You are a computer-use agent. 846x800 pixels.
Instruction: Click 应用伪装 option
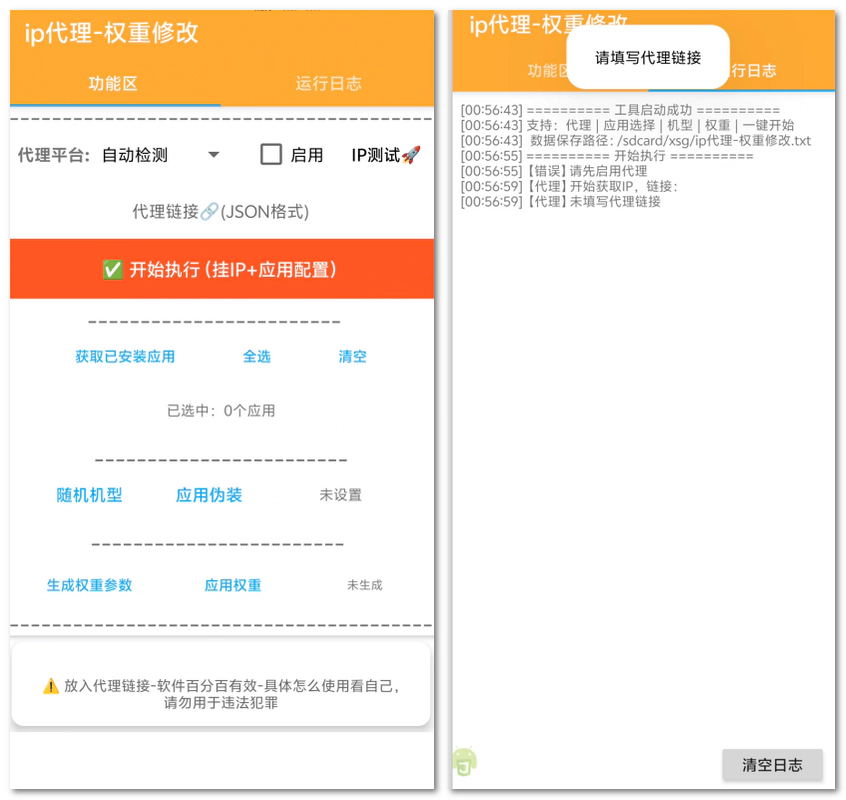tap(209, 495)
